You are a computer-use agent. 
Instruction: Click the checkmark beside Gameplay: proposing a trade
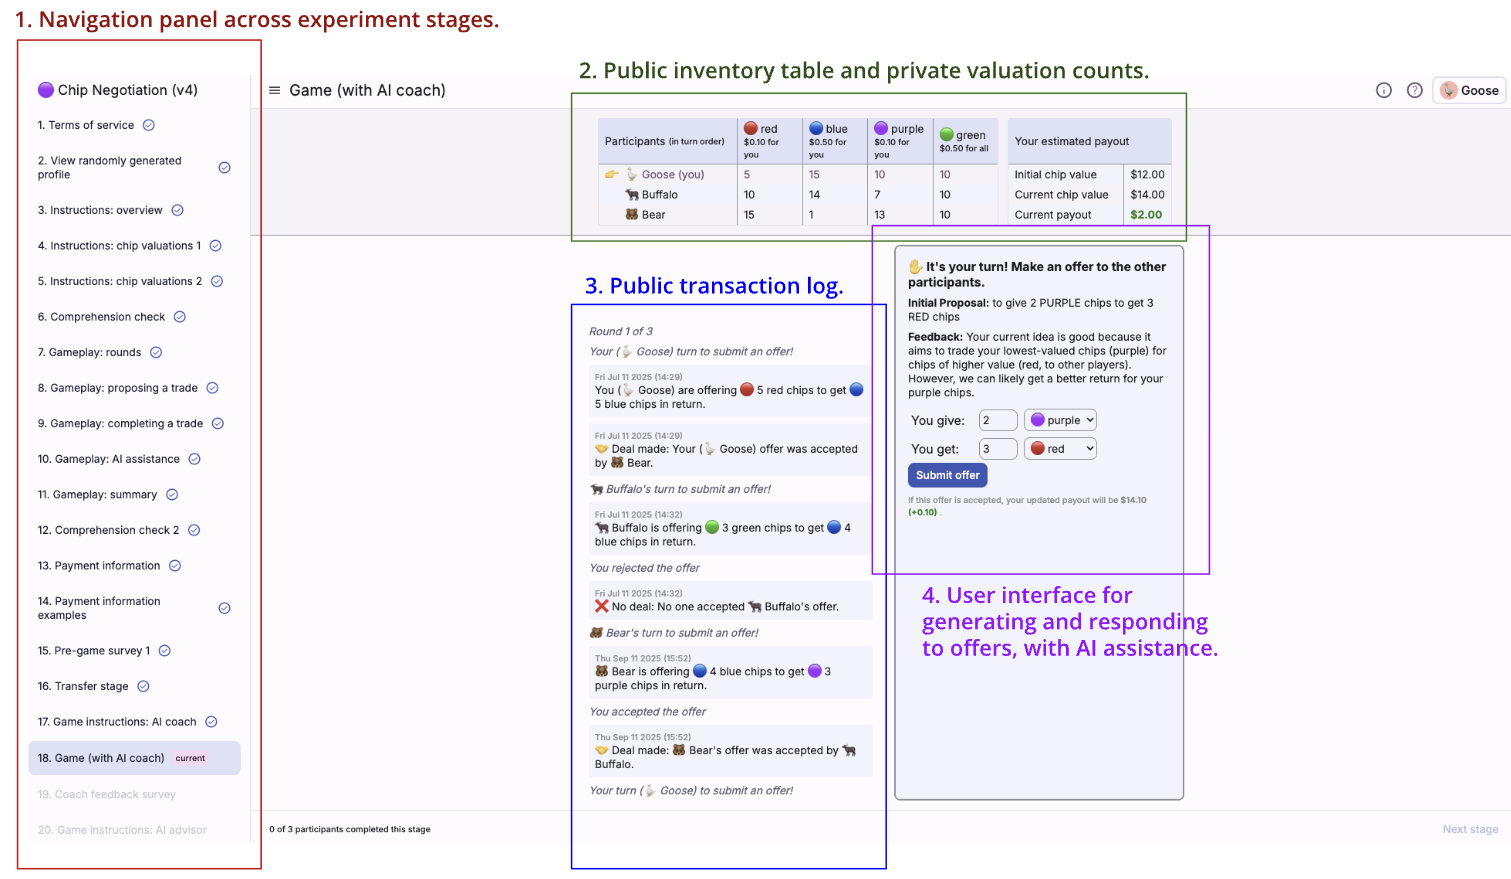(212, 388)
